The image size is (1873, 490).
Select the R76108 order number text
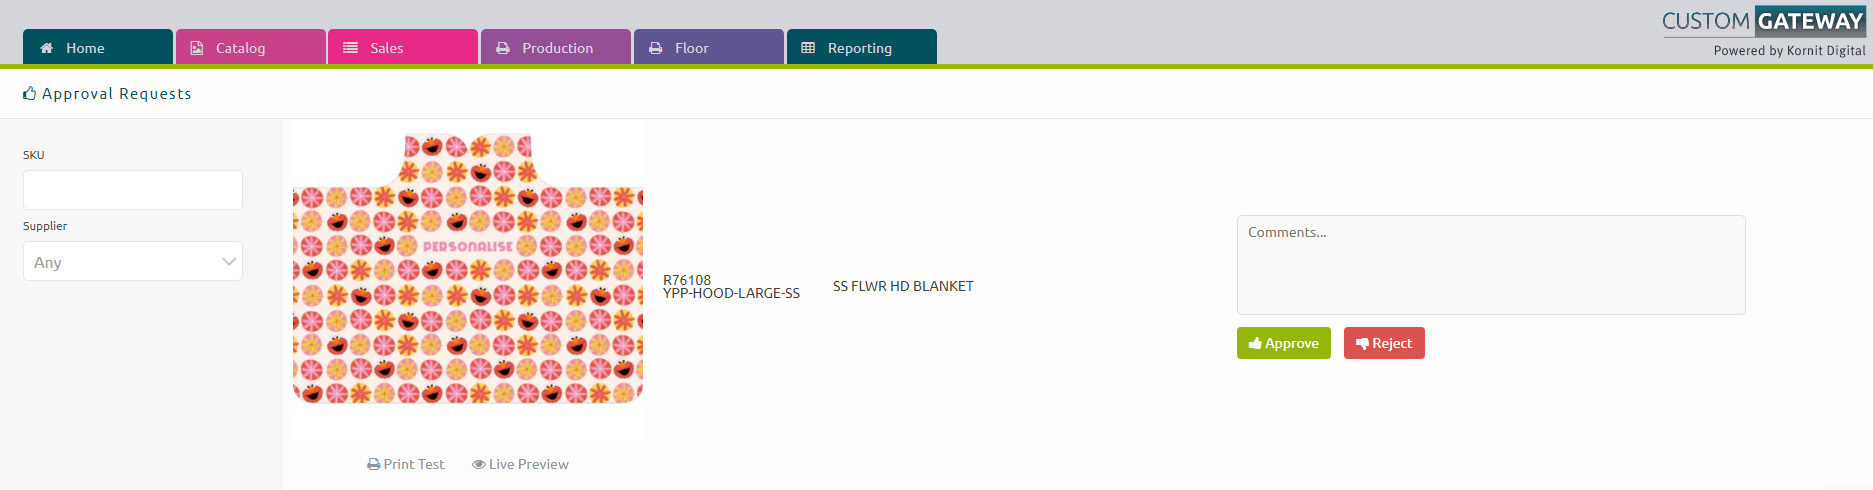pos(687,280)
